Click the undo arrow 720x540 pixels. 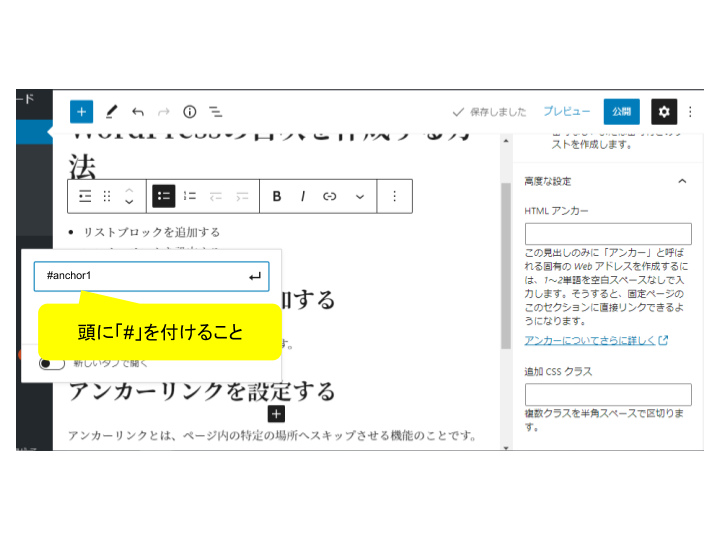tap(138, 112)
